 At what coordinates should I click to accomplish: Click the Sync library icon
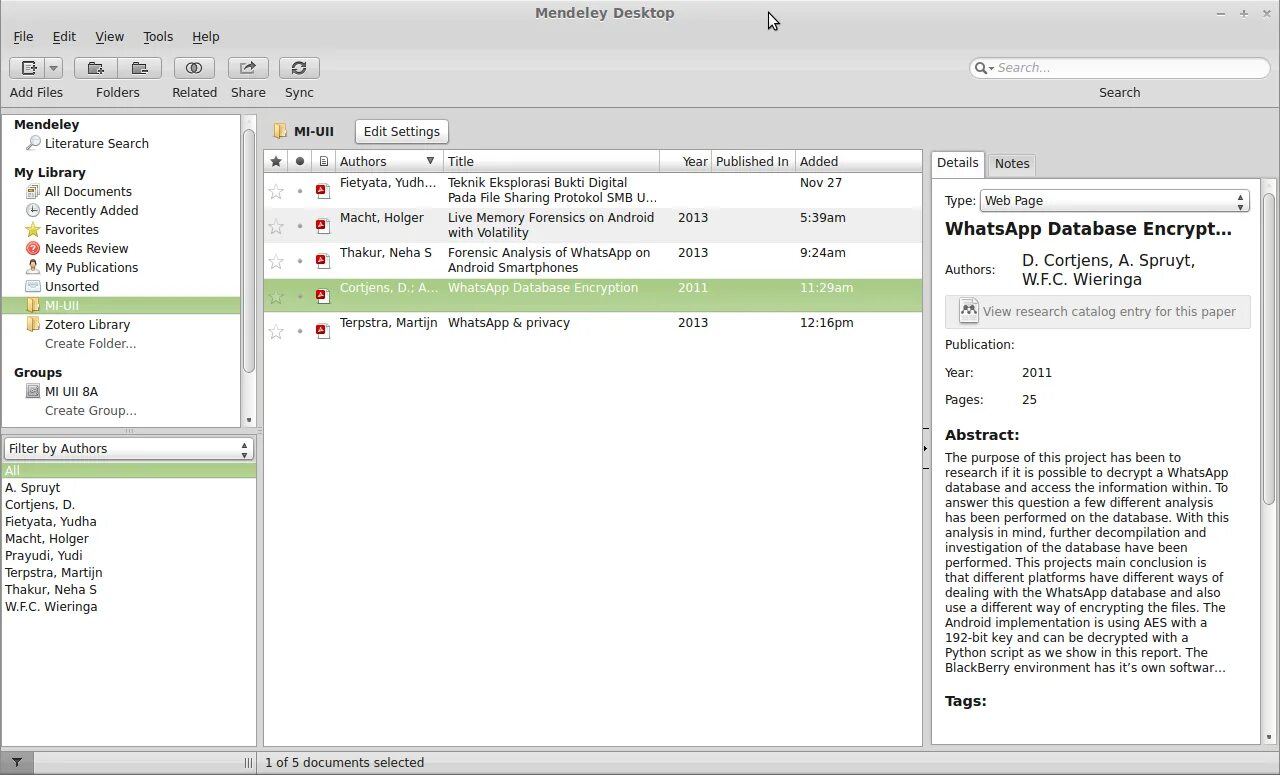click(x=299, y=68)
